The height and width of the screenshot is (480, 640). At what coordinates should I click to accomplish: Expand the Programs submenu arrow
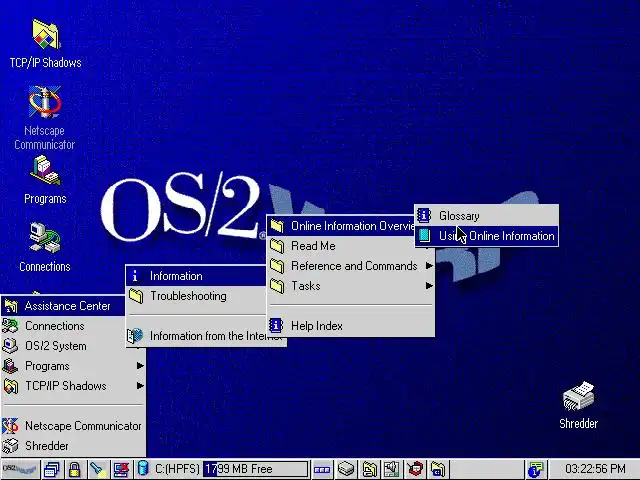[140, 366]
